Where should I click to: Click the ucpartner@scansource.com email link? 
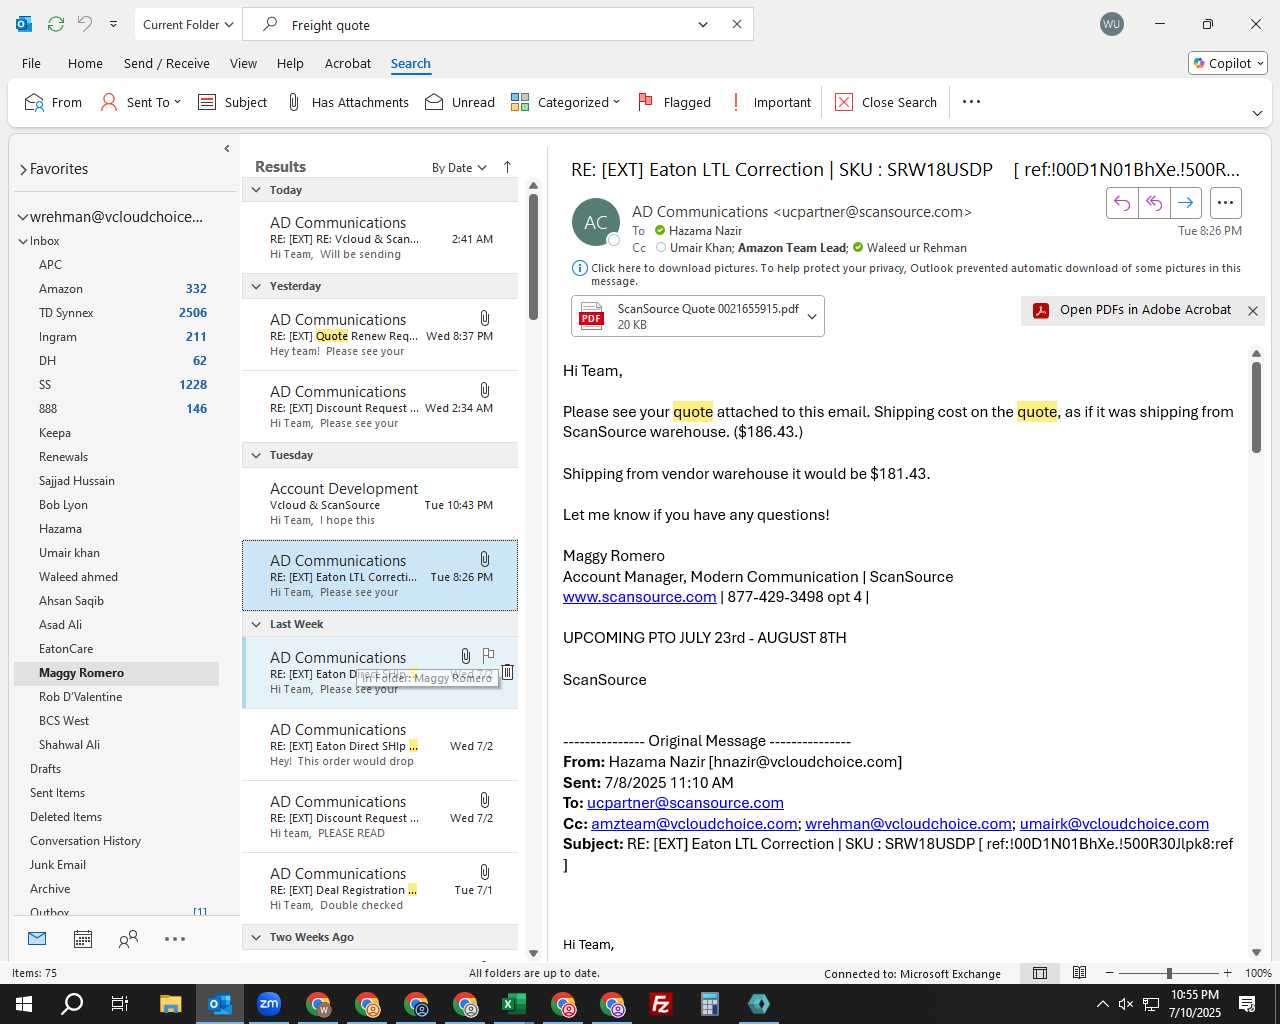[x=685, y=803]
